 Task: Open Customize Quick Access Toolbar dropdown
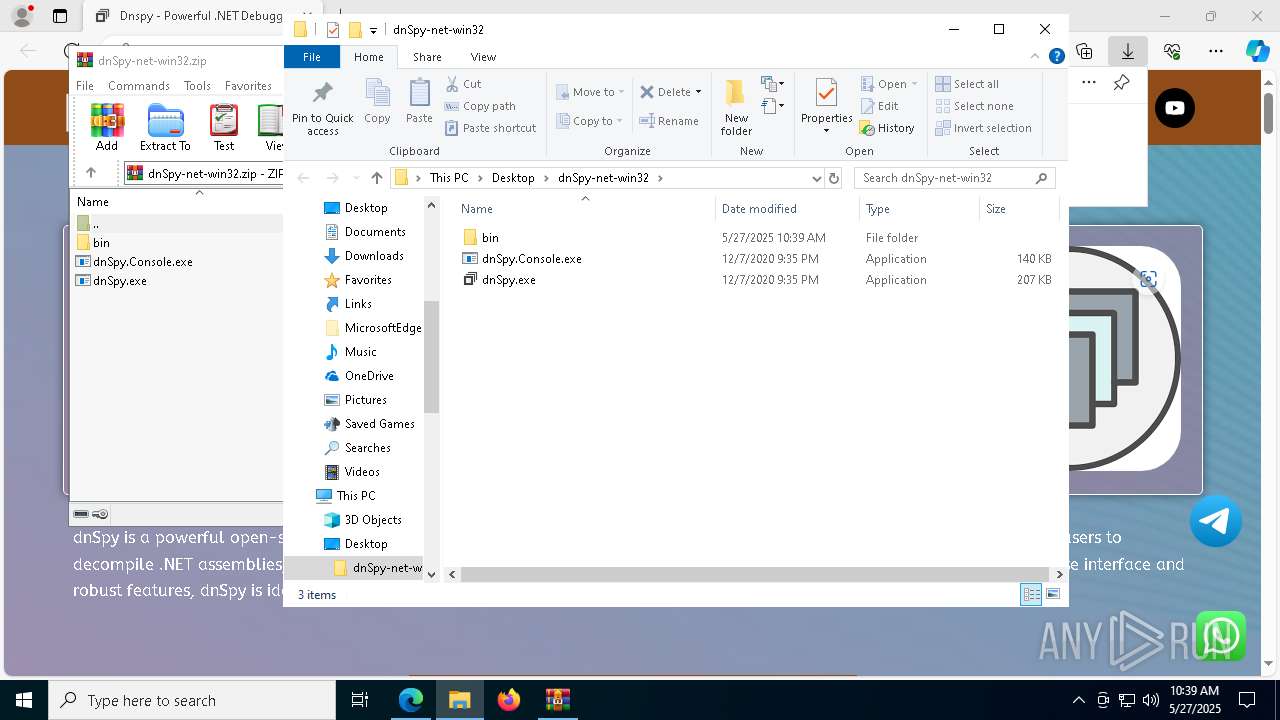click(373, 30)
